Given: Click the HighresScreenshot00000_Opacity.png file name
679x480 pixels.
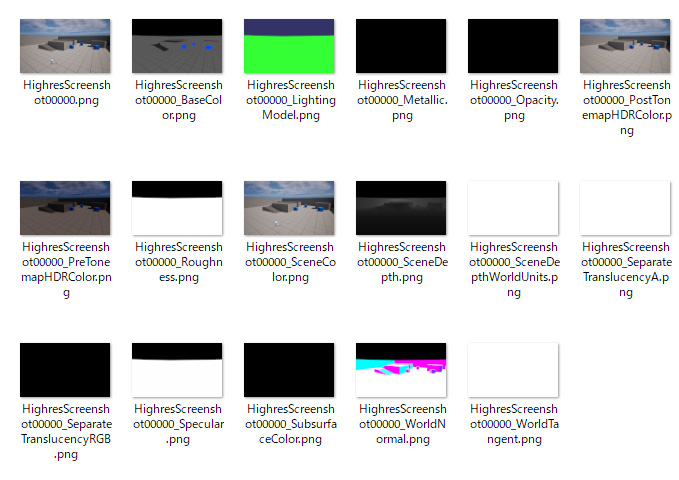Looking at the screenshot, I should 514,100.
